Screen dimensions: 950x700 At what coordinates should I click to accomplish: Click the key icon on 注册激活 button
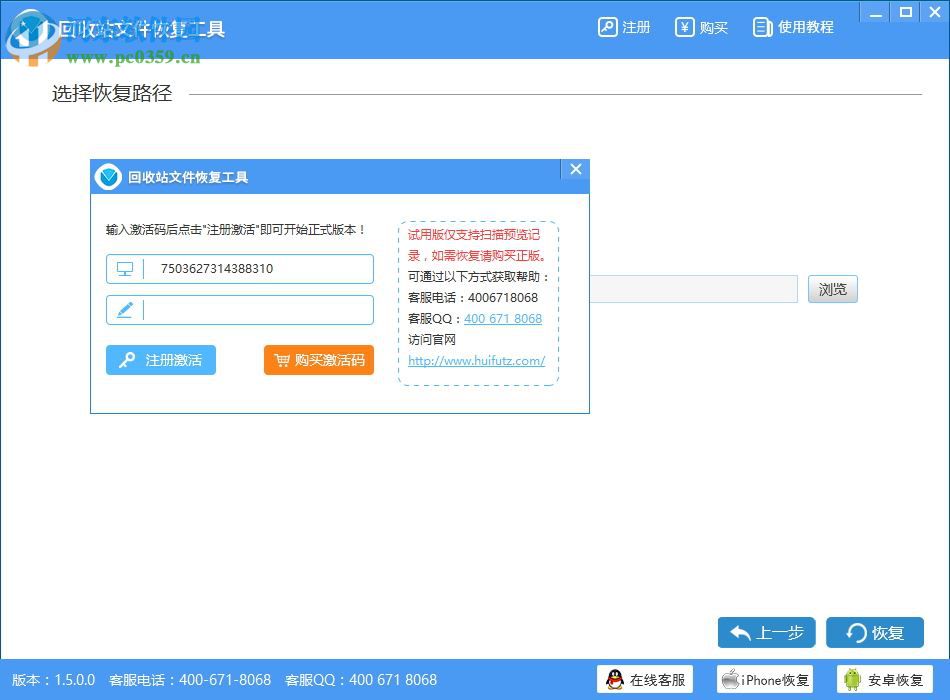coord(128,360)
